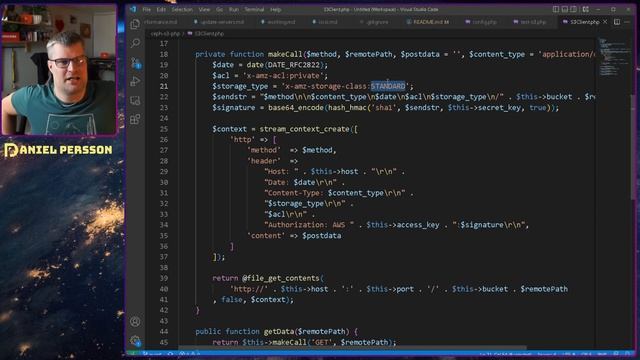Click 'DATE_RFC2822' constant on line 19

294,65
